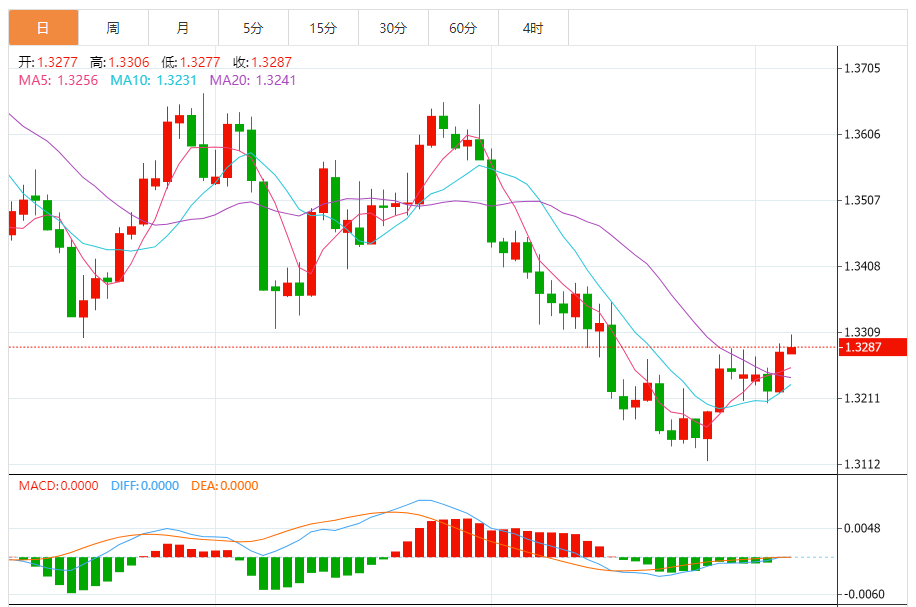Screen dimensions: 916x607
Task: Click the 低:1.3277 low price text
Action: click(x=191, y=62)
